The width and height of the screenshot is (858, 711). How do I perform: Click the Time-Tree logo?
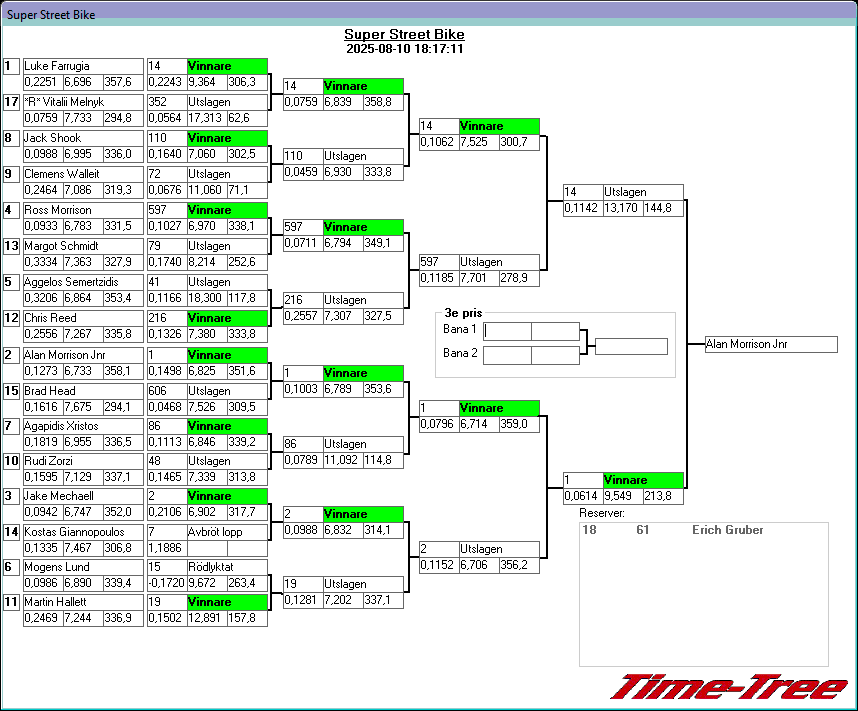728,688
